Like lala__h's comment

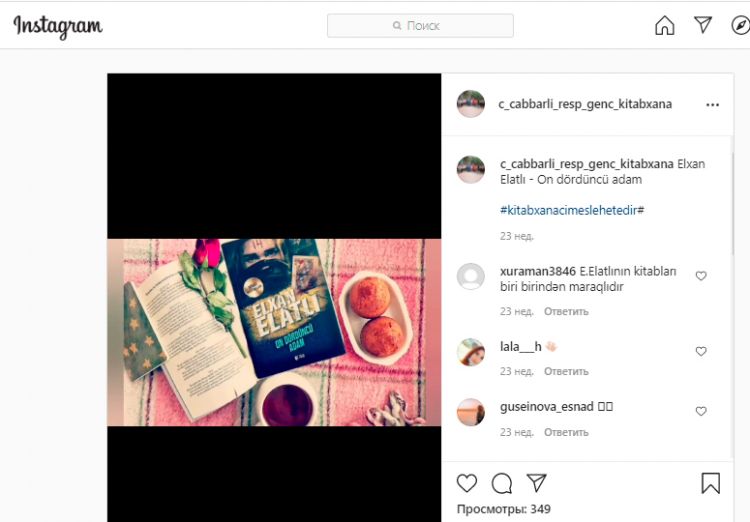tap(701, 351)
